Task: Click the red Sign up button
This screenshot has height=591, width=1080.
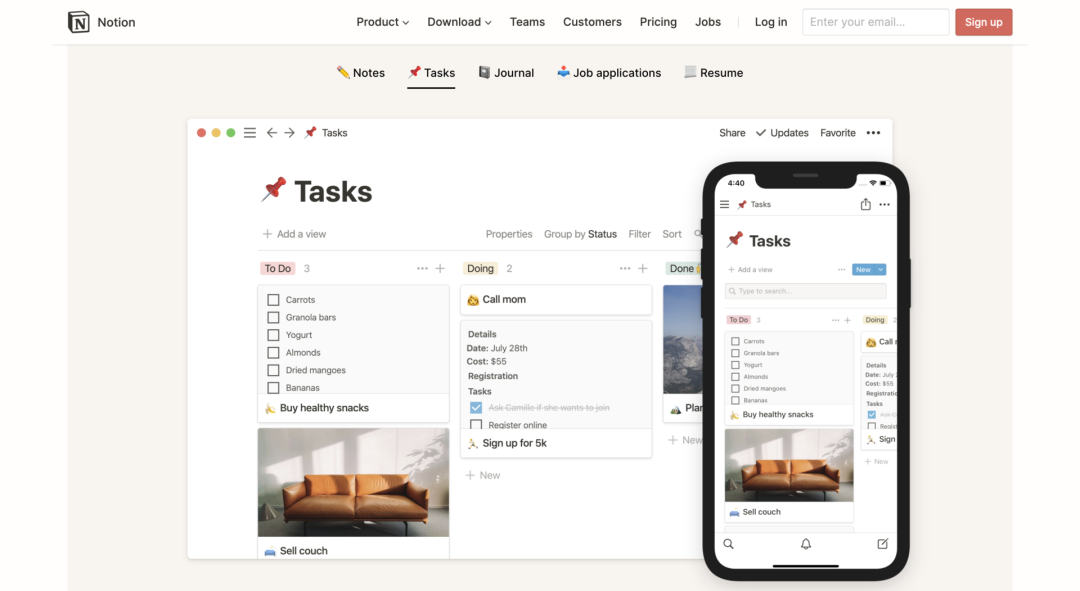Action: coord(984,22)
